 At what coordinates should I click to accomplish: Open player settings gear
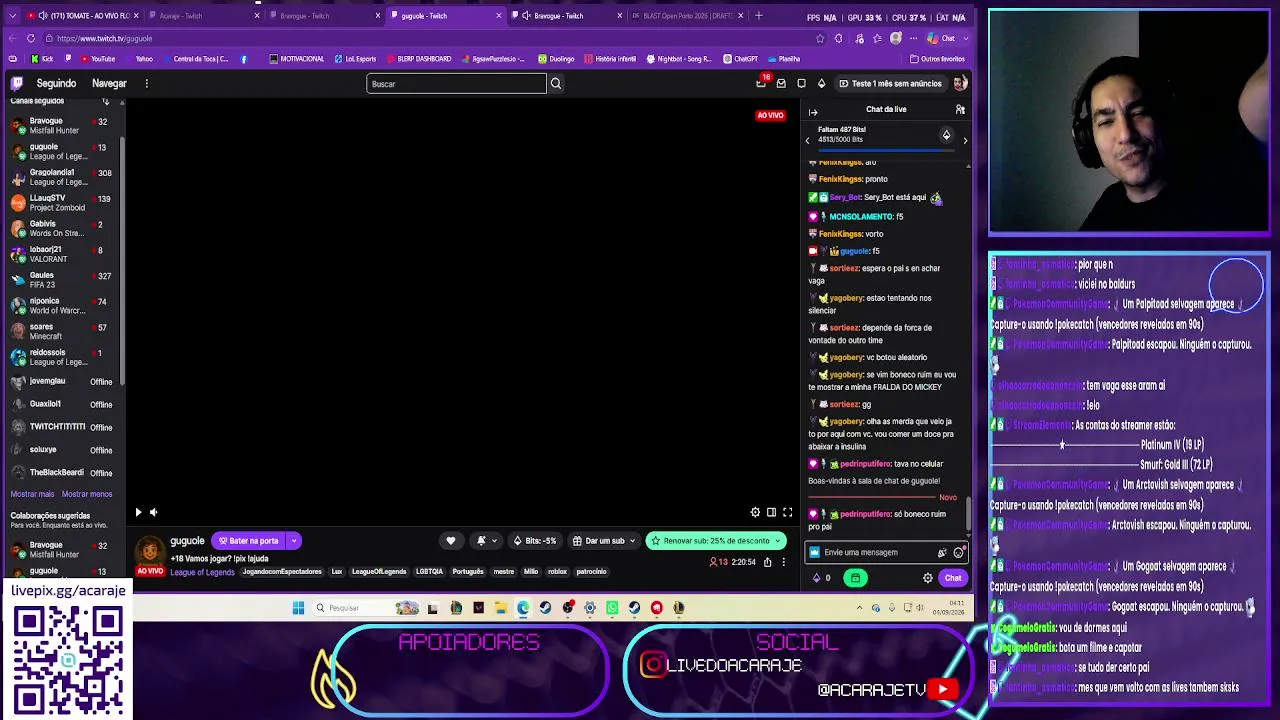pos(755,512)
